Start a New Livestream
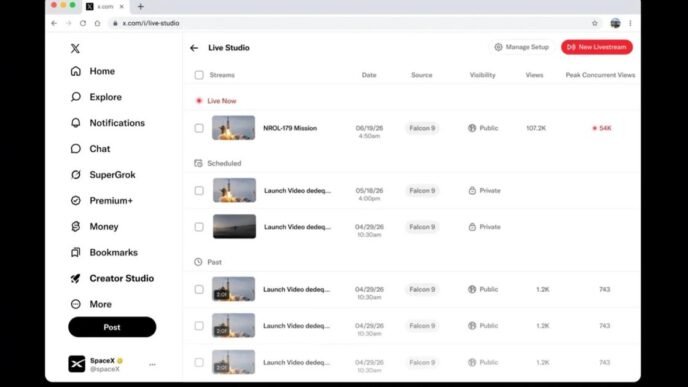The width and height of the screenshot is (688, 387). click(597, 47)
